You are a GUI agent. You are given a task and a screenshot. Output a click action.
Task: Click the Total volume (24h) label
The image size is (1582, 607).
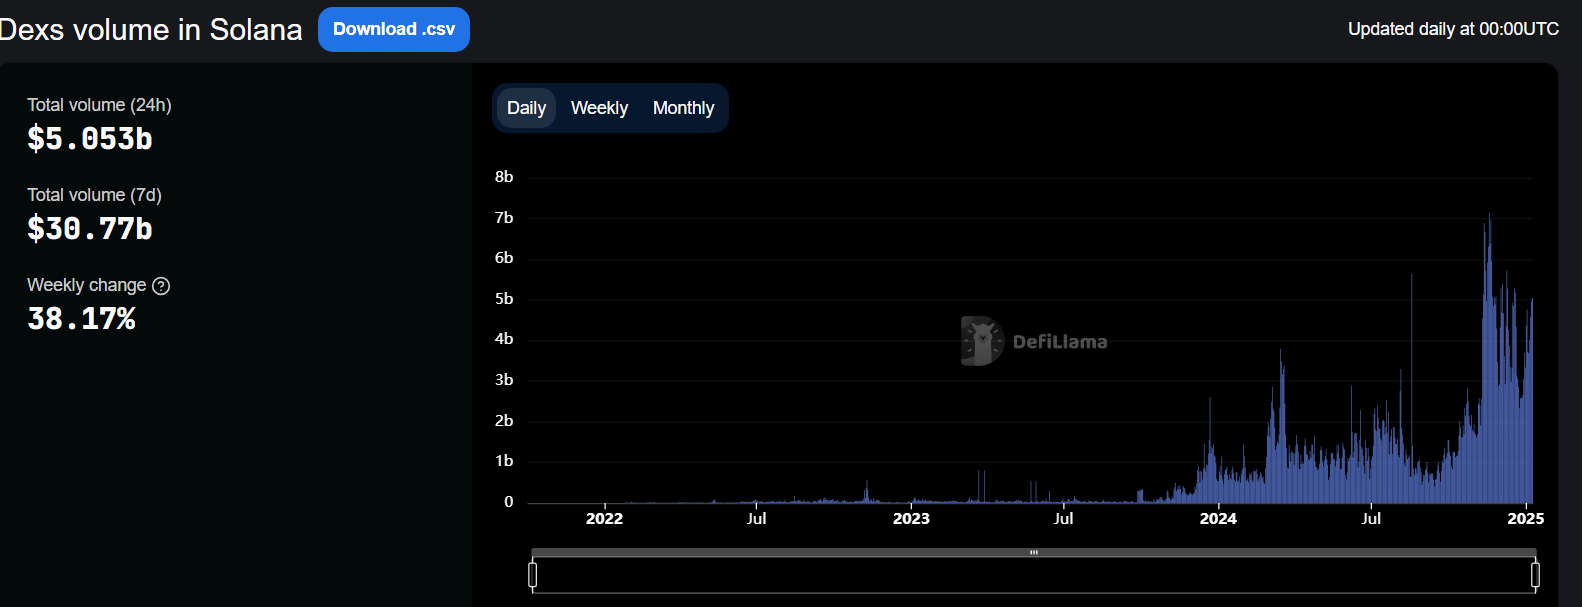[x=99, y=105]
